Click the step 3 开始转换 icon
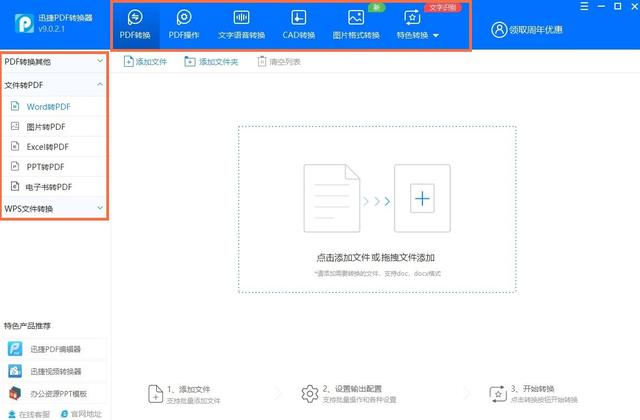Screen dimensions: 640x420 [498, 394]
